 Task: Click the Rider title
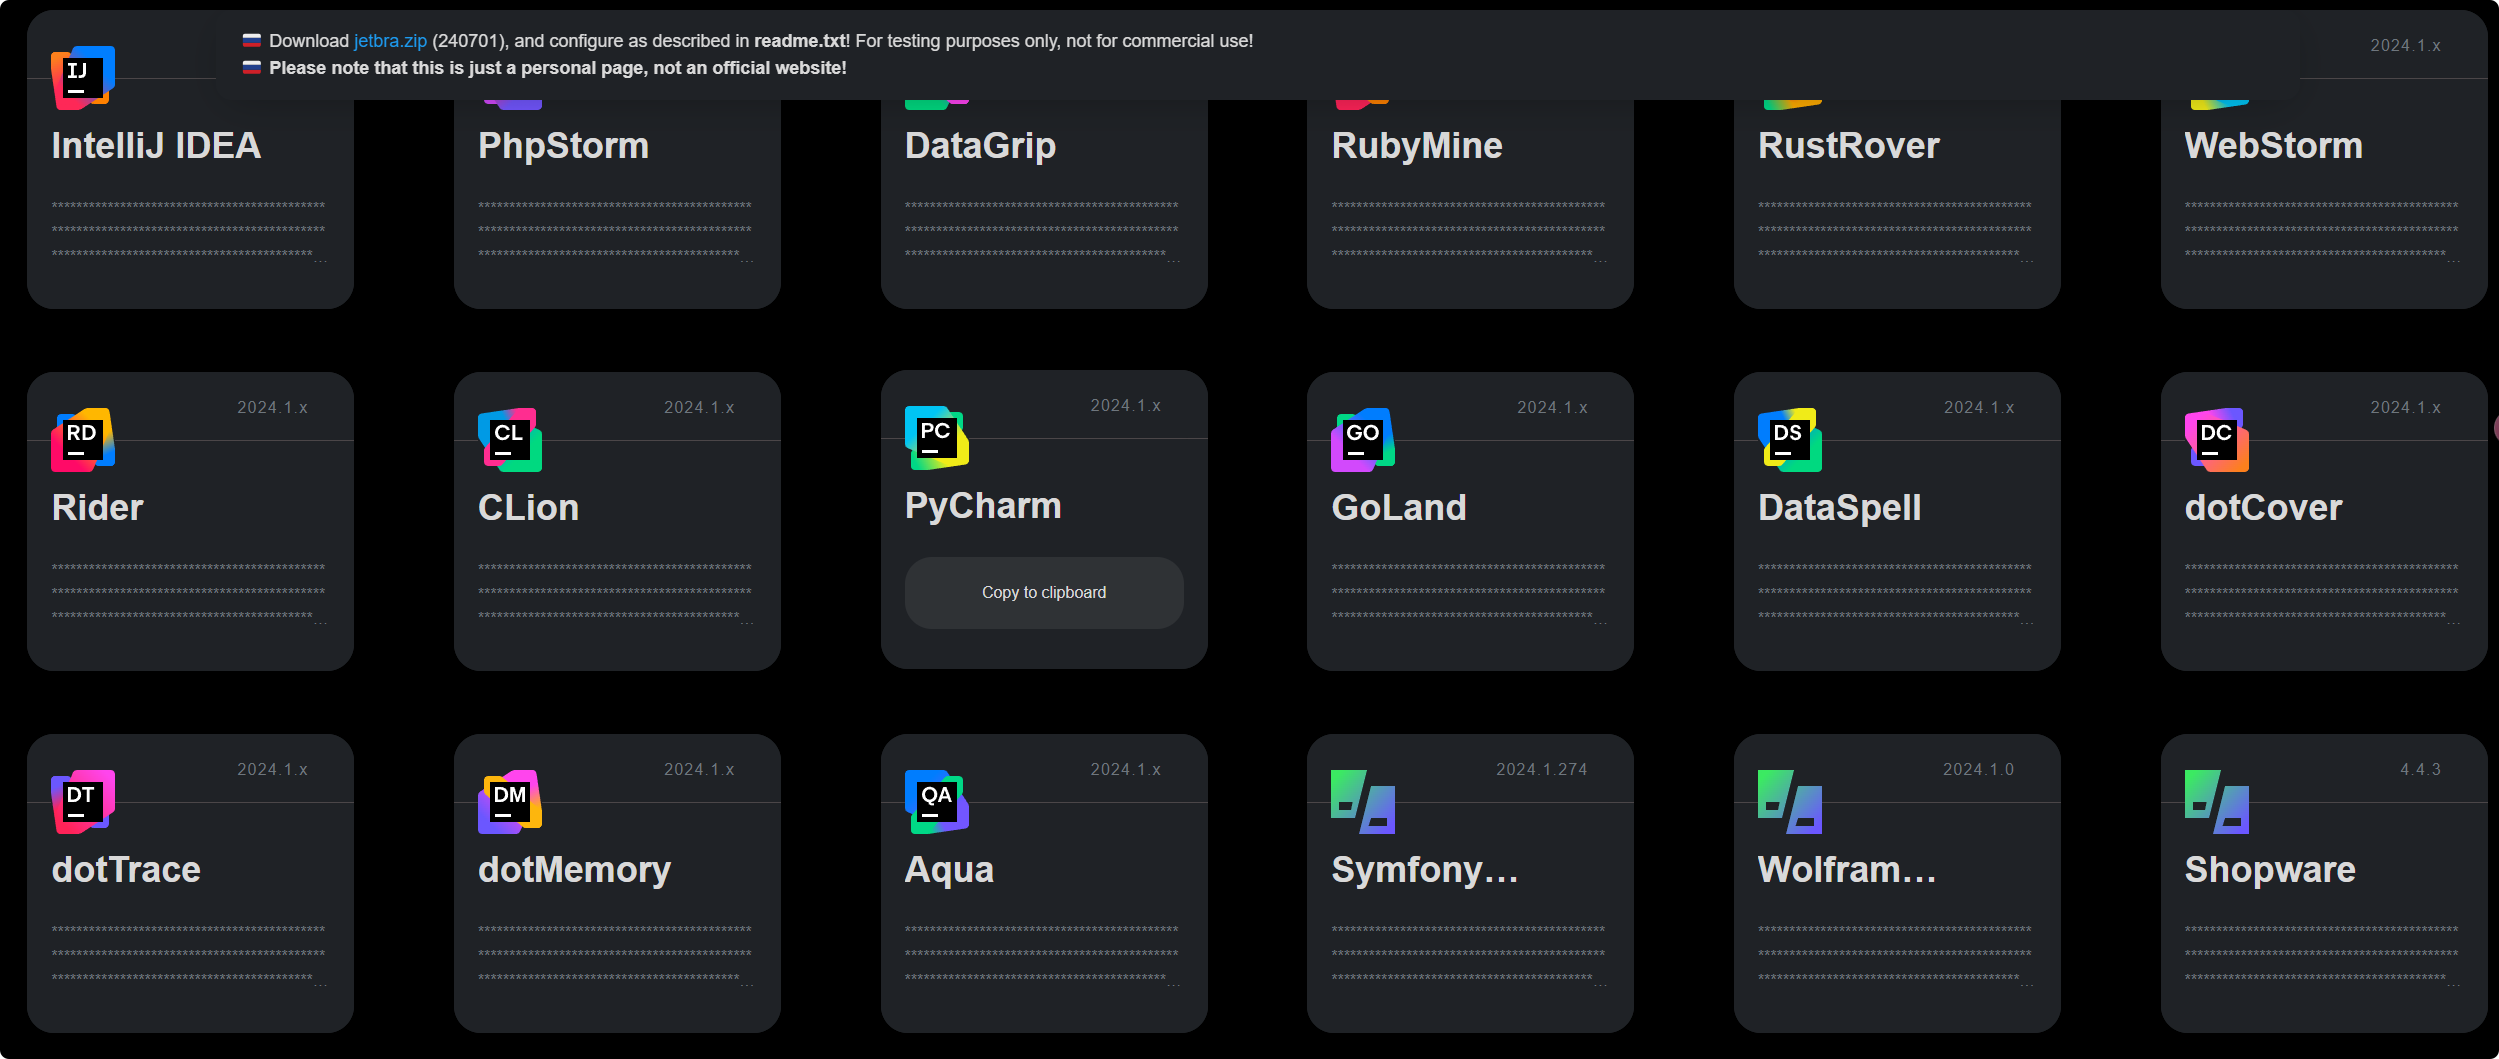98,508
